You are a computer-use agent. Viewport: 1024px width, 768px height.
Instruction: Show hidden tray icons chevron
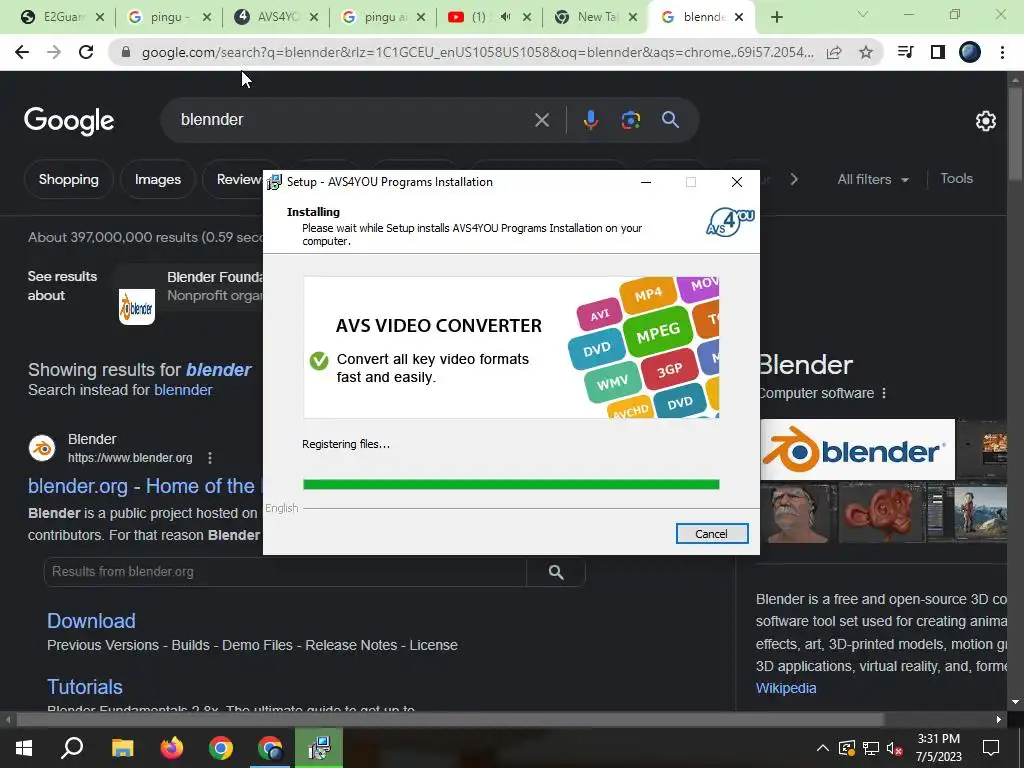coord(823,748)
